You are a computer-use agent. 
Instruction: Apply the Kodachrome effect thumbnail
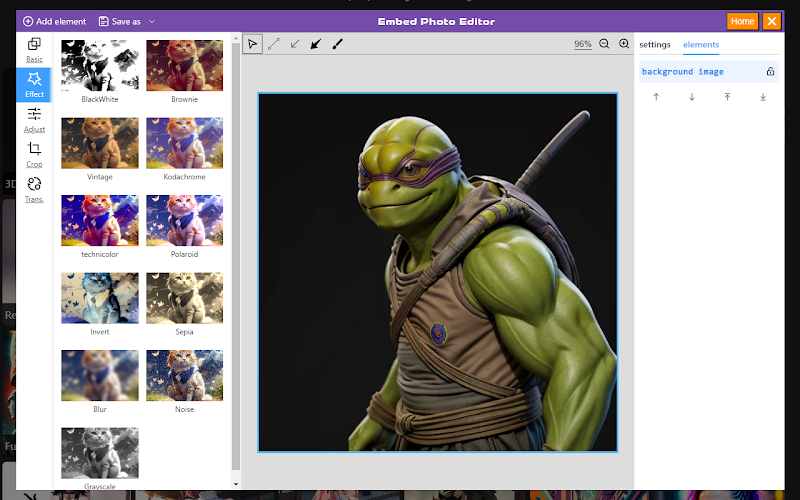point(185,143)
